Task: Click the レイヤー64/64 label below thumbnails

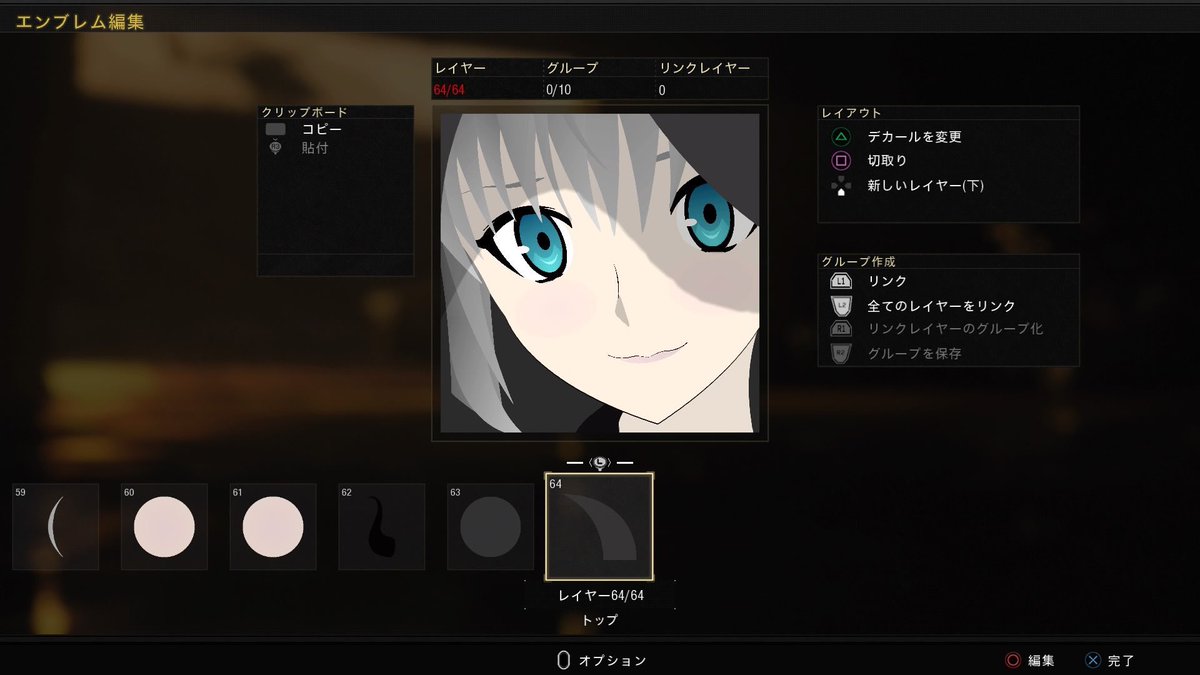Action: point(600,596)
